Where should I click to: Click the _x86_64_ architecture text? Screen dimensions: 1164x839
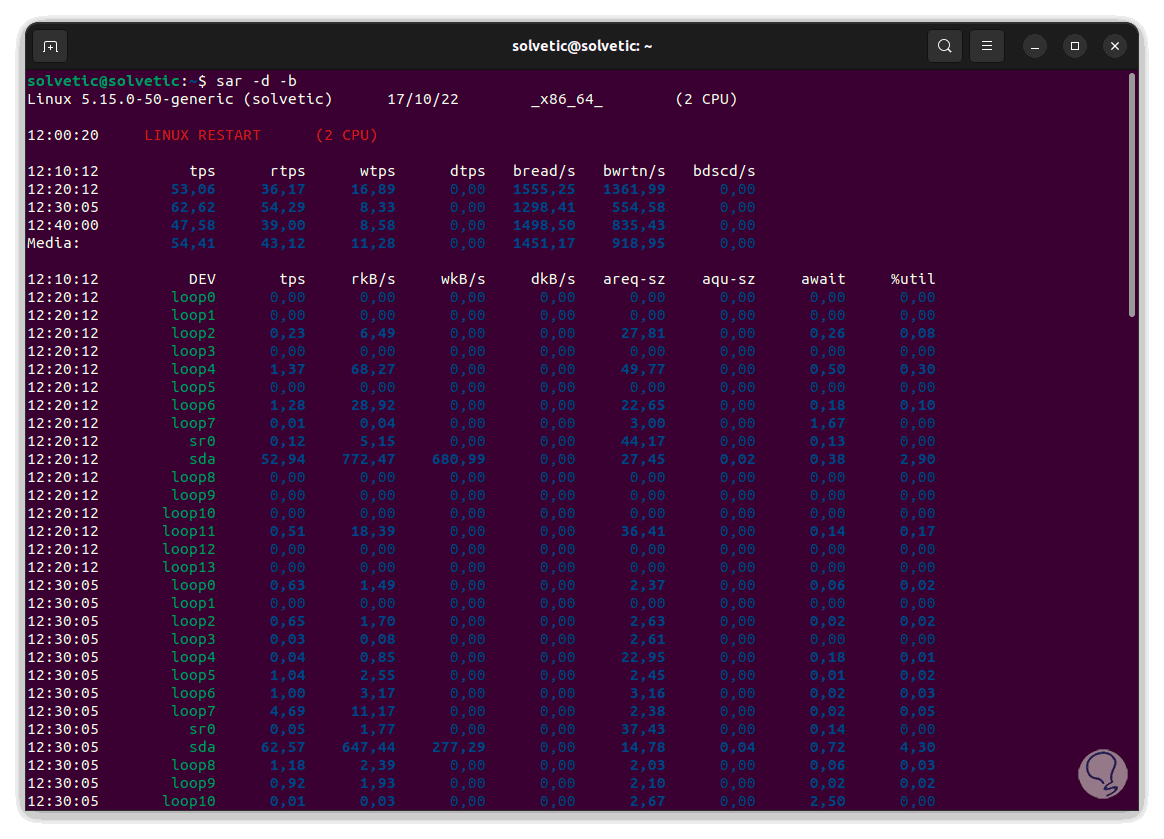(x=566, y=99)
